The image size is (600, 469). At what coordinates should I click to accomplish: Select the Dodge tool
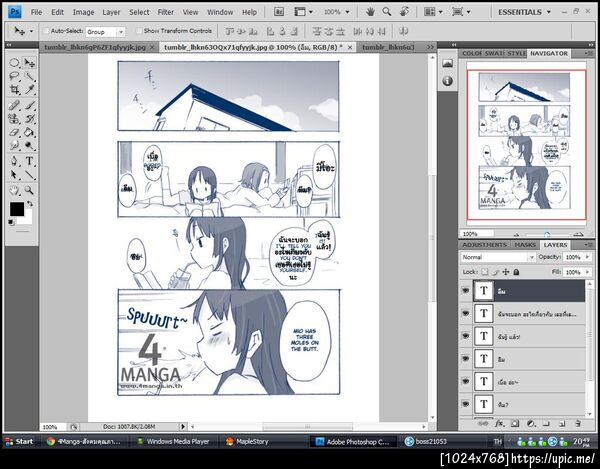pos(29,146)
